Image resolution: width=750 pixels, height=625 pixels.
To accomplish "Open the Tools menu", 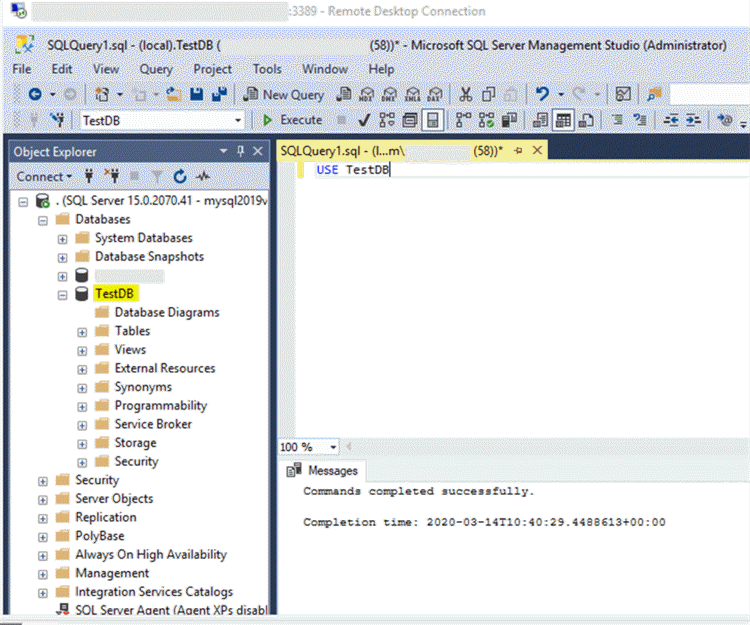I will (x=267, y=69).
